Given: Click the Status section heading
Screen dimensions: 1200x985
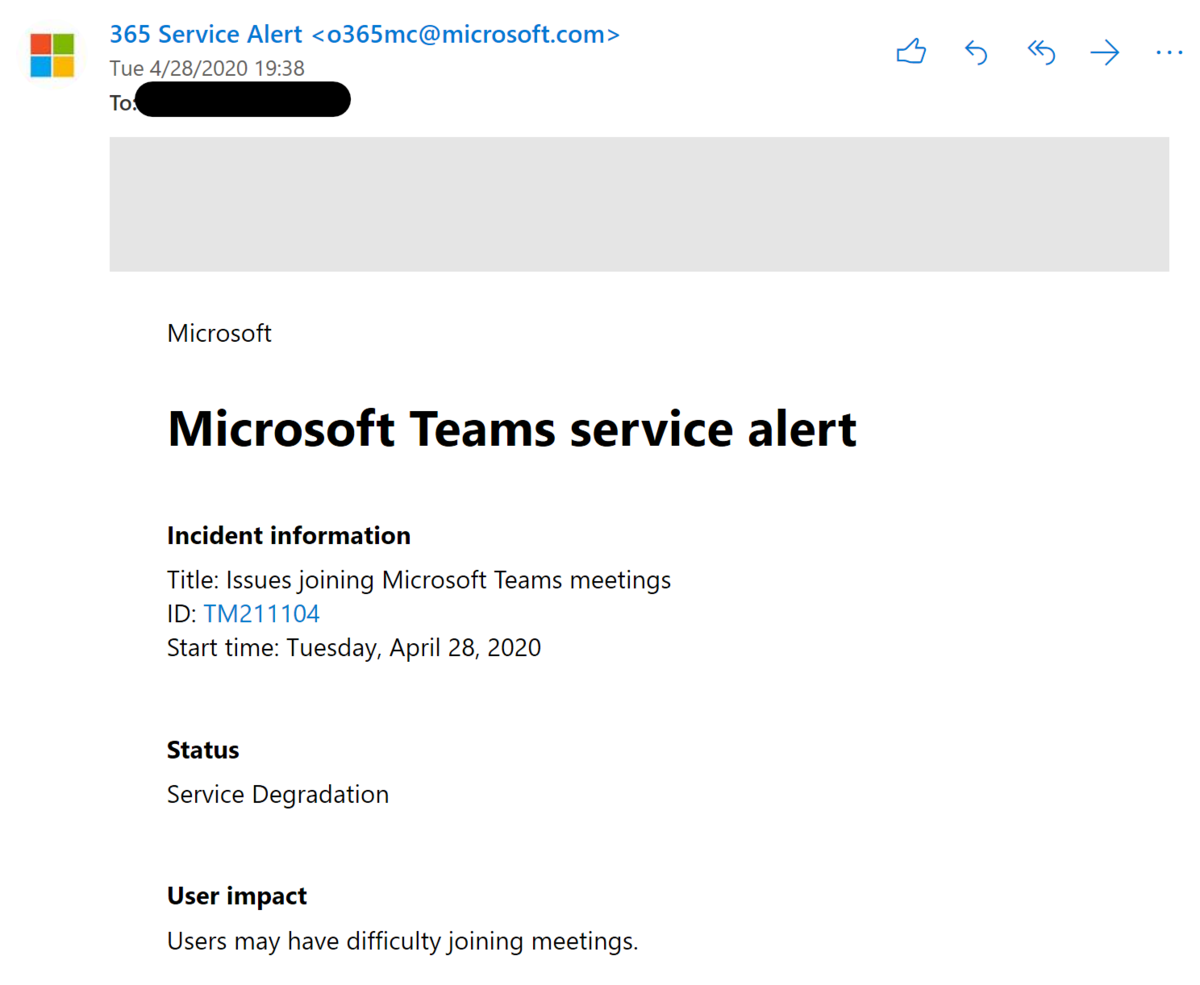Looking at the screenshot, I should (203, 750).
